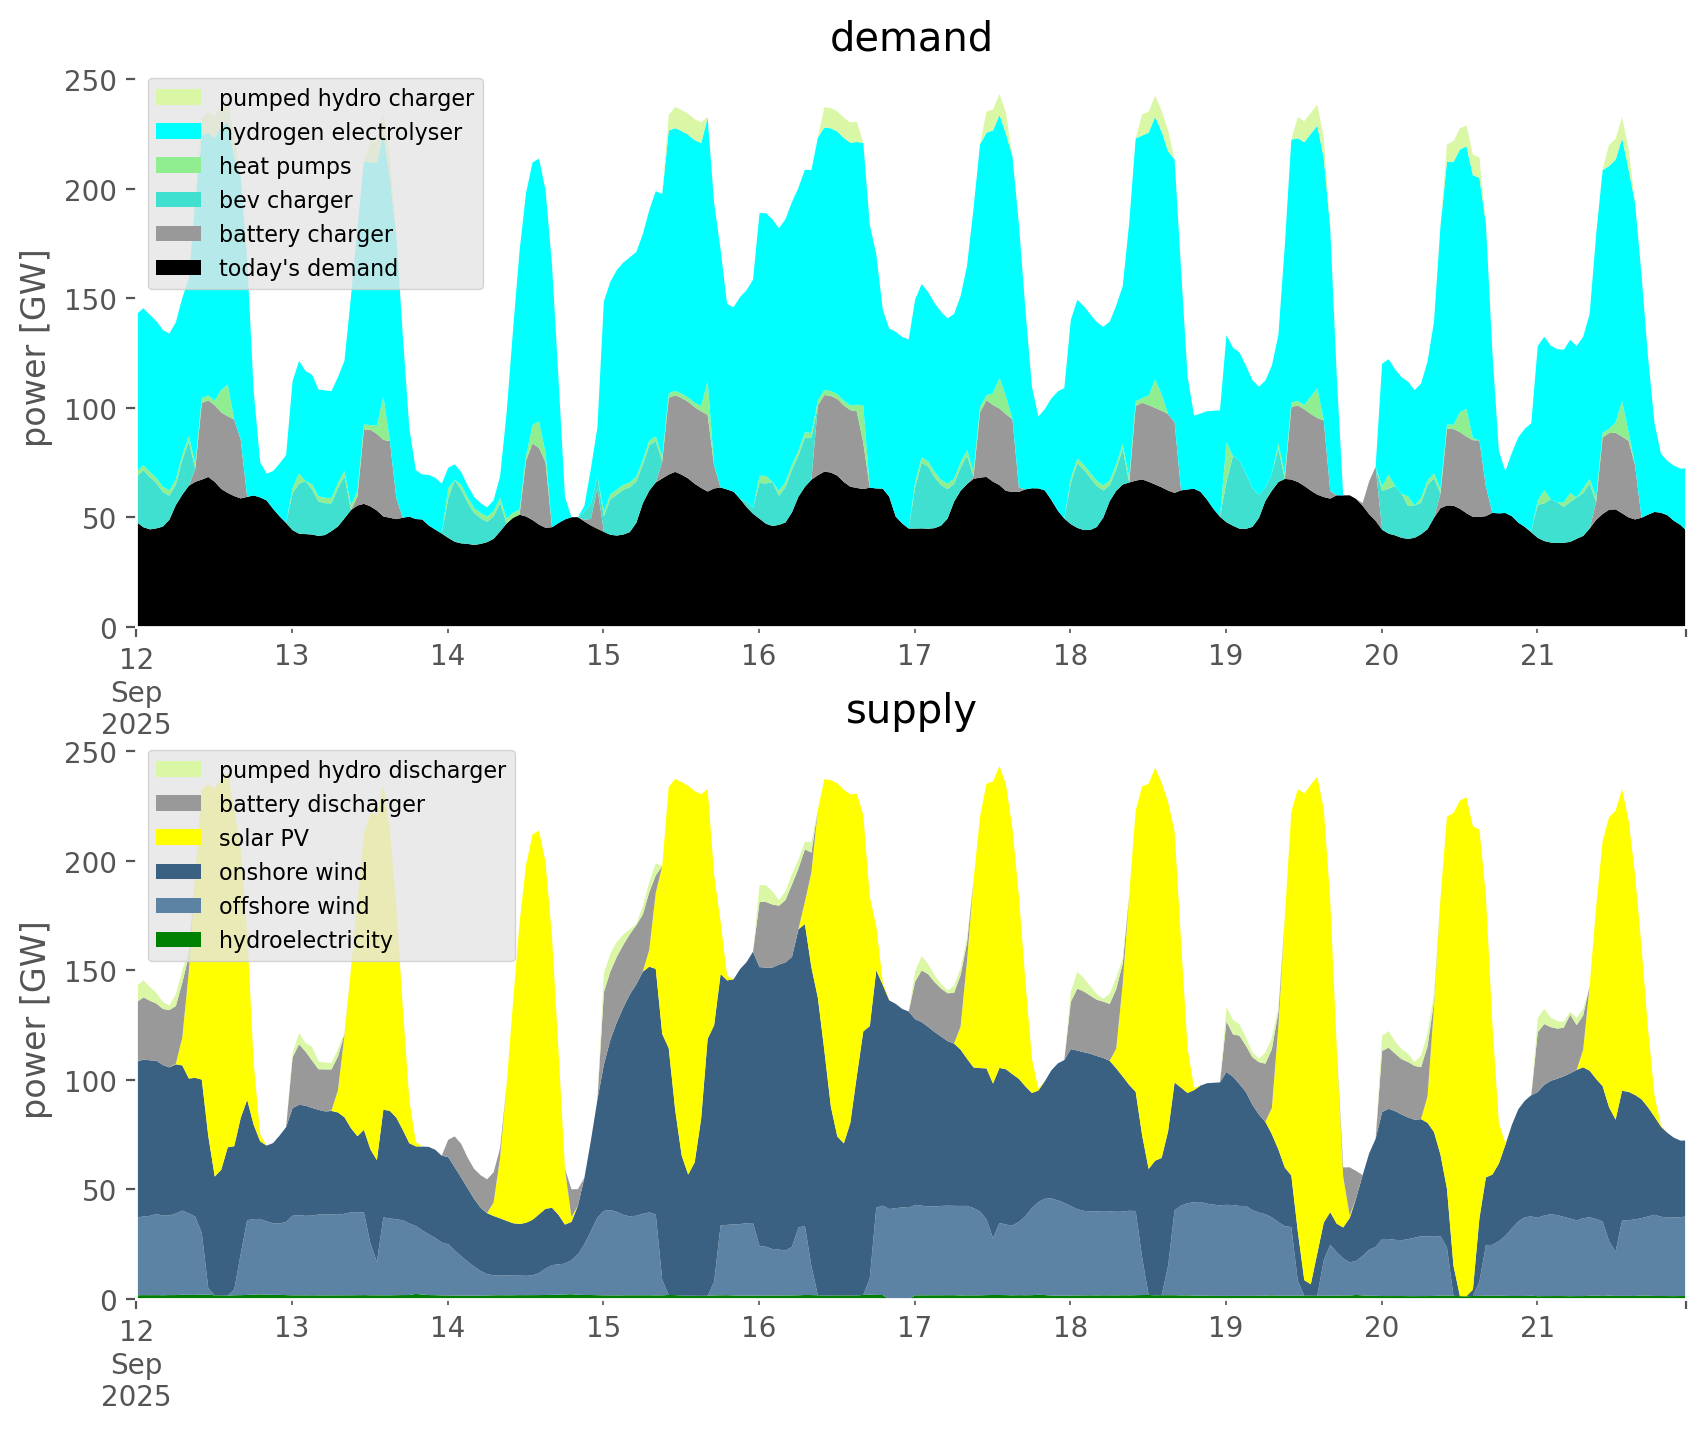This screenshot has width=1706, height=1431.
Task: Click the pumped hydro charger legend swatch
Action: 179,98
